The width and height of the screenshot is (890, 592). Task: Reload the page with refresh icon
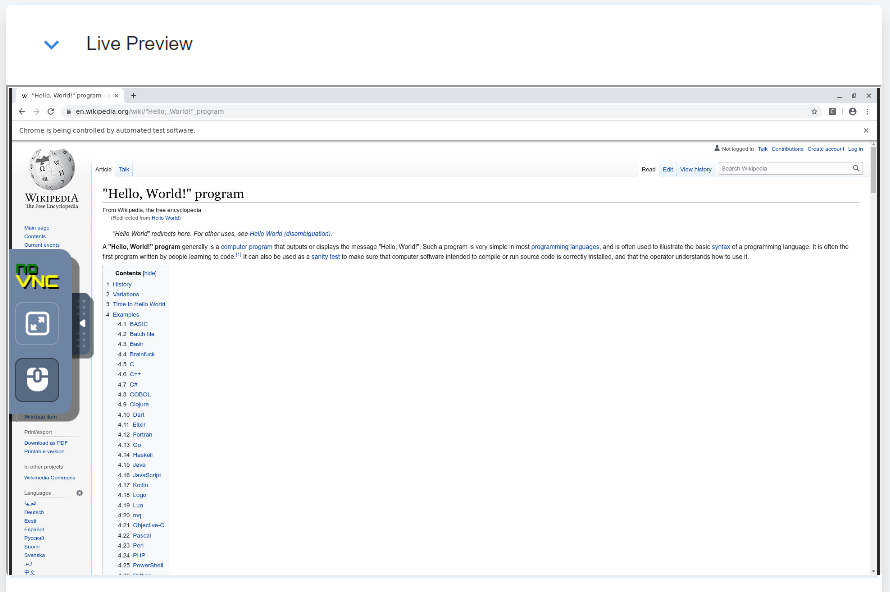51,112
